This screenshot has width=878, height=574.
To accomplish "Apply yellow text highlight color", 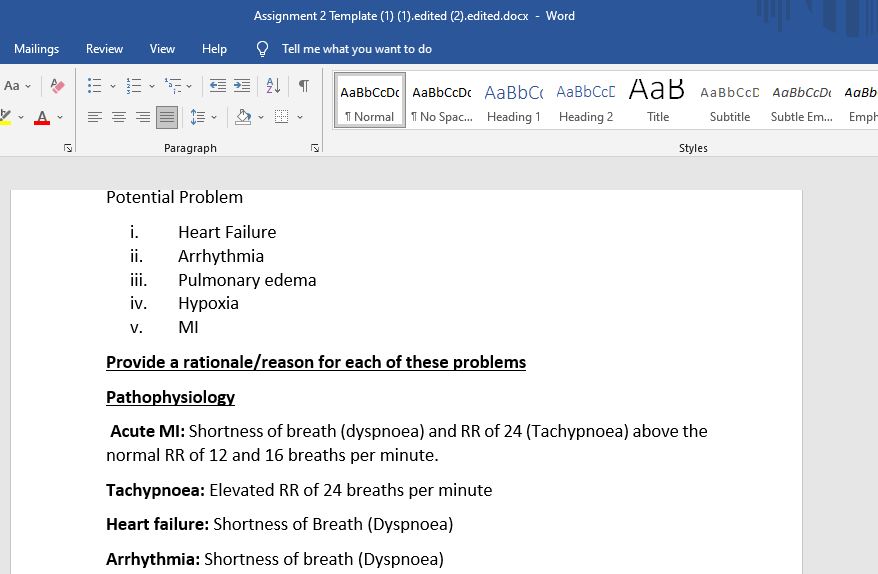I will 6,117.
